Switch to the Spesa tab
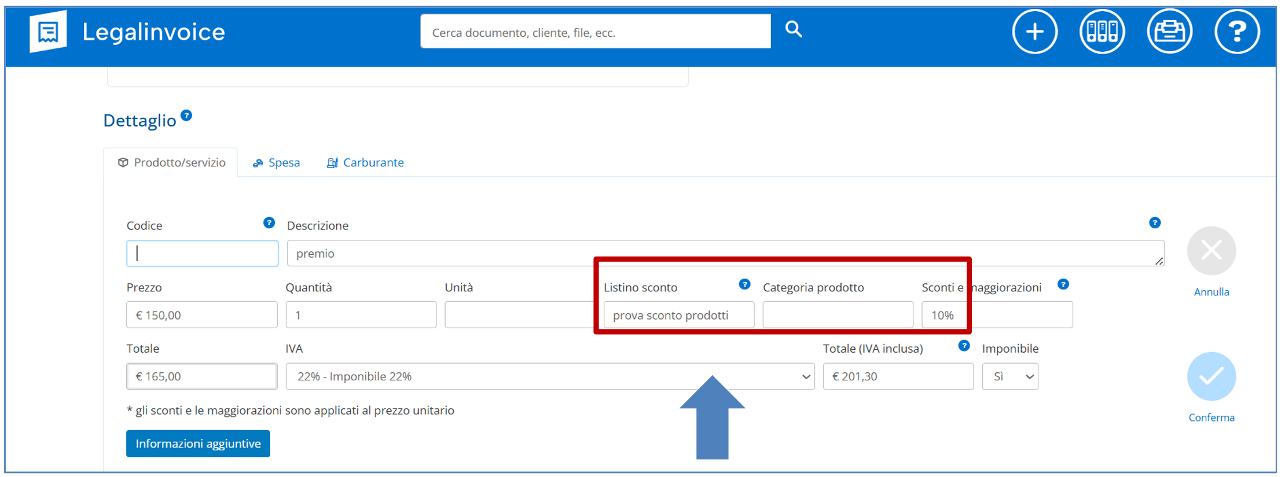This screenshot has height=477, width=1280. (276, 162)
